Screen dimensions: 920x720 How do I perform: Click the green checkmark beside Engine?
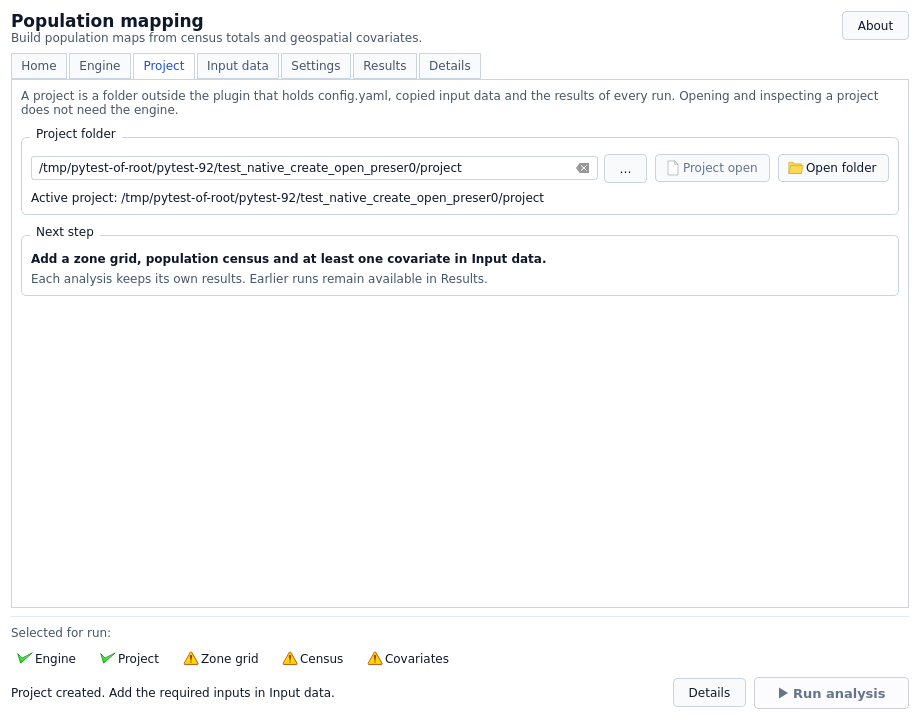pos(24,658)
